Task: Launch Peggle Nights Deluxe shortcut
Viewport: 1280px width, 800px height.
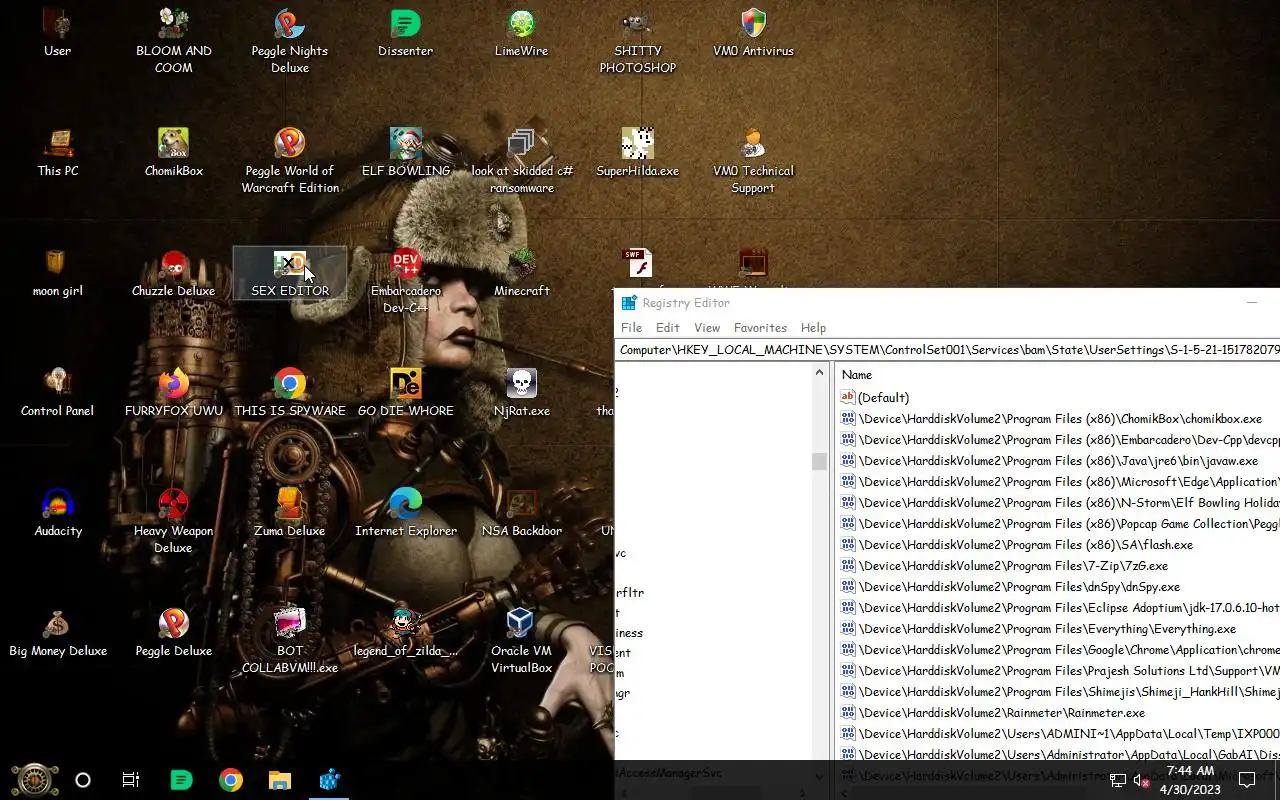Action: click(290, 41)
